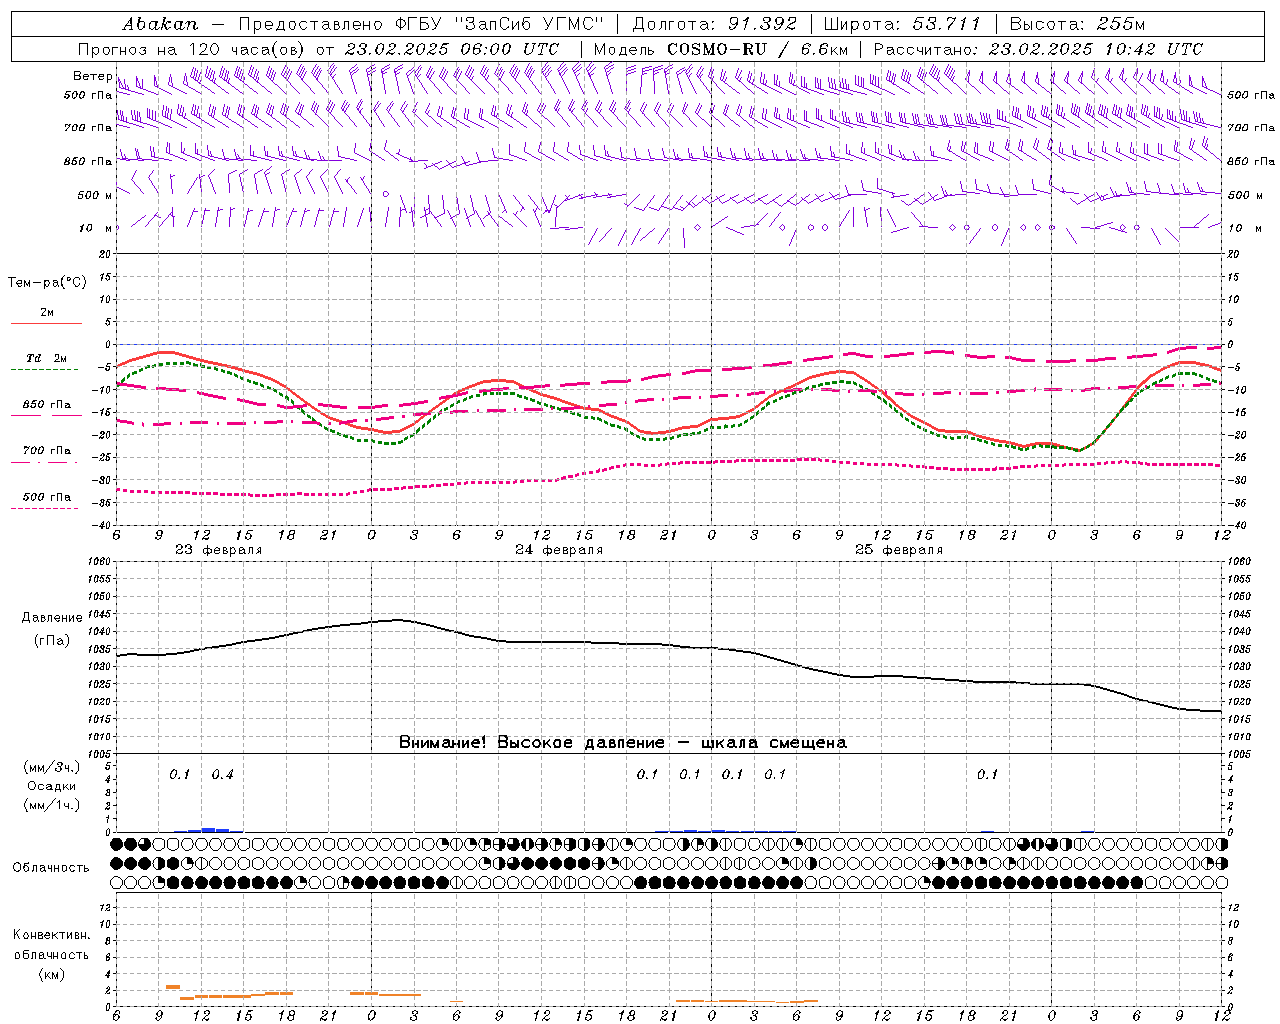Click the 25 февраля date label

[x=899, y=550]
